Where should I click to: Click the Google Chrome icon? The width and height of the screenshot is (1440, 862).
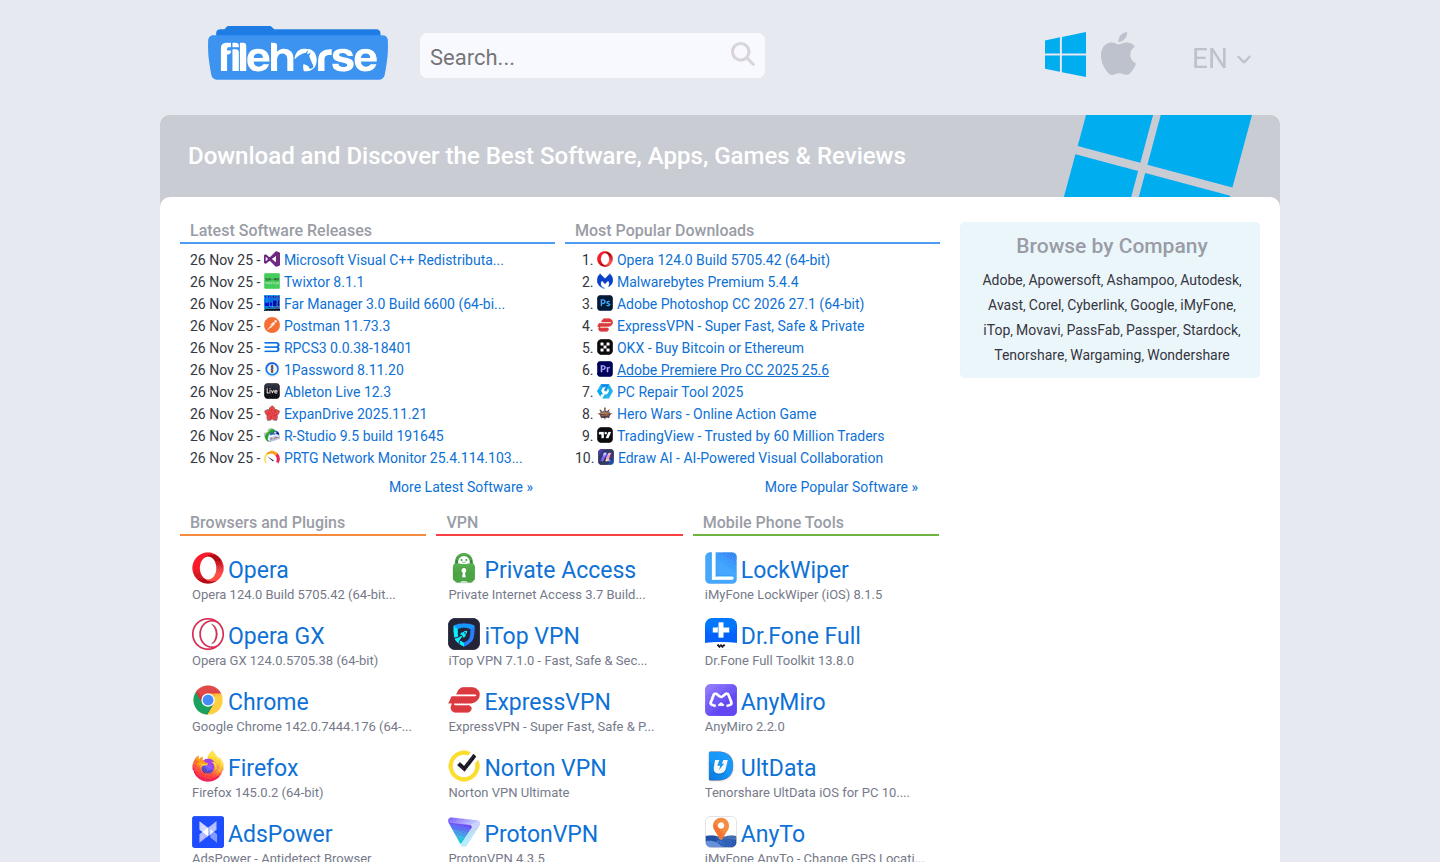[207, 700]
